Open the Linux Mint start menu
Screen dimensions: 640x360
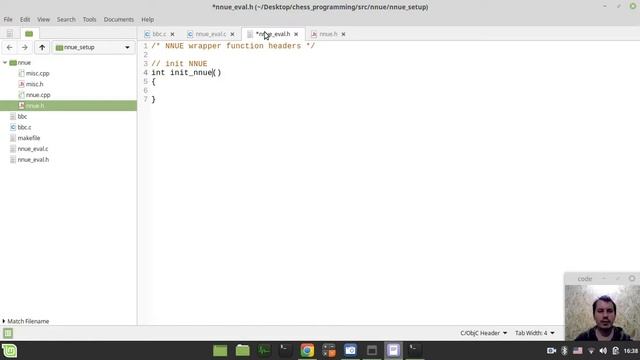9,351
